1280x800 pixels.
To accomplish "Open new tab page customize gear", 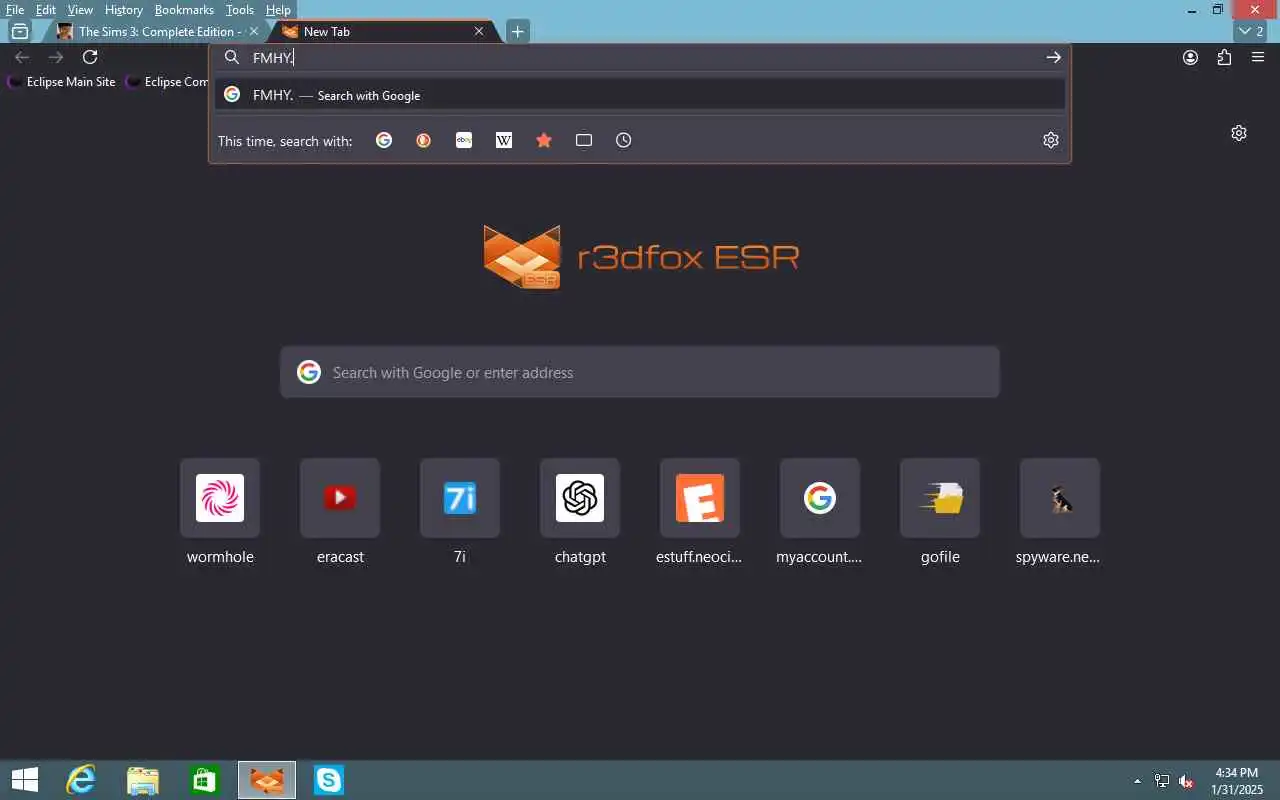I will [x=1239, y=133].
